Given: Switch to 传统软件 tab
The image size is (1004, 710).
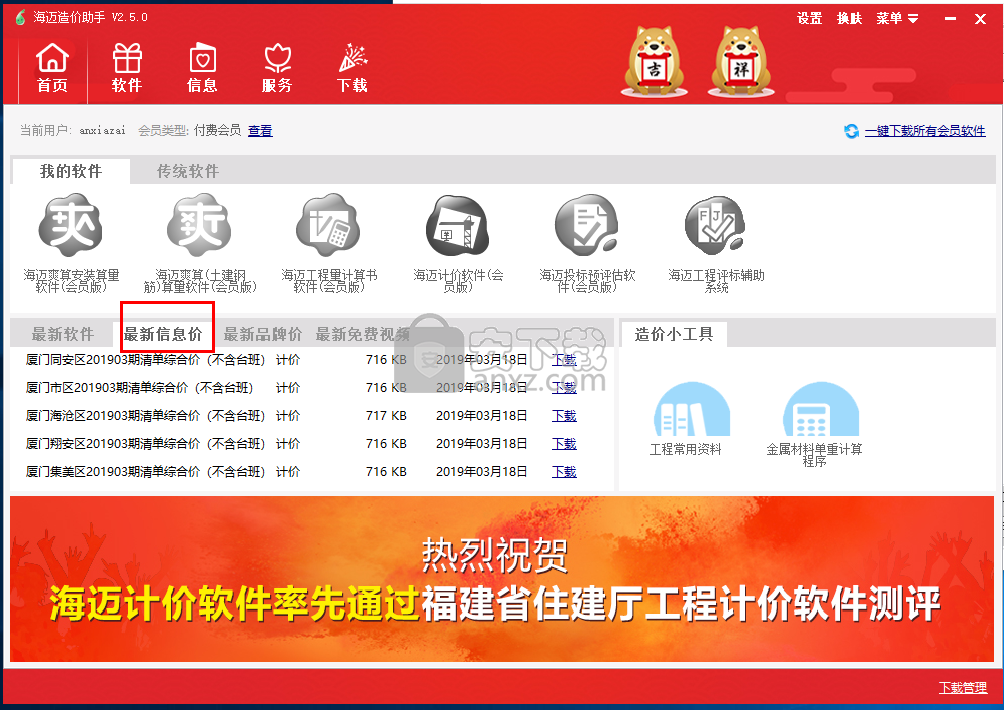Looking at the screenshot, I should click(188, 172).
